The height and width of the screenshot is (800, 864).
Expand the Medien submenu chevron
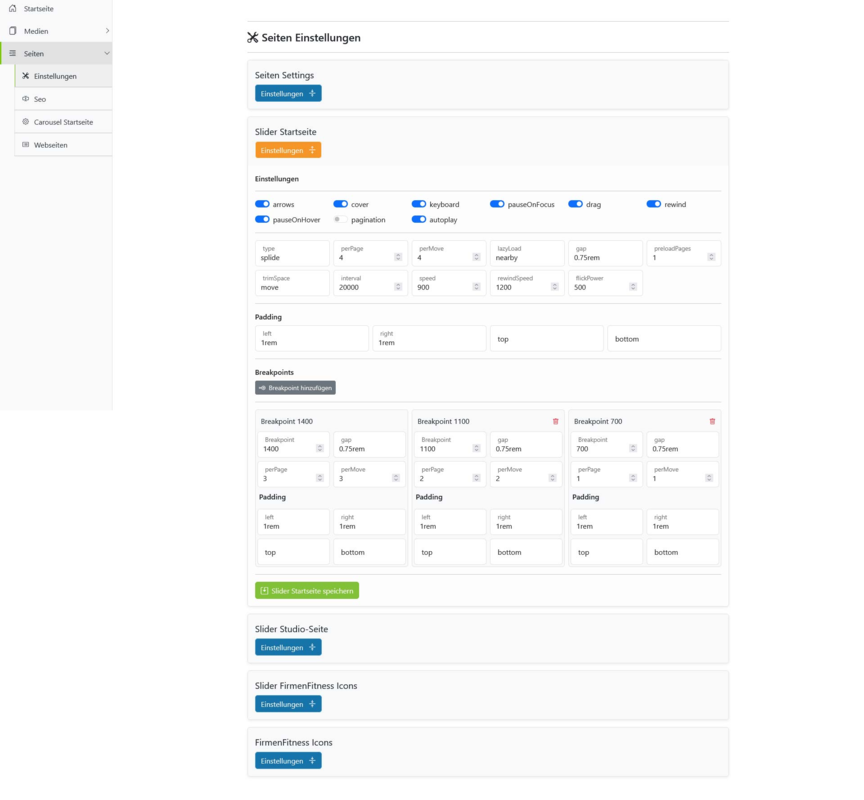107,31
